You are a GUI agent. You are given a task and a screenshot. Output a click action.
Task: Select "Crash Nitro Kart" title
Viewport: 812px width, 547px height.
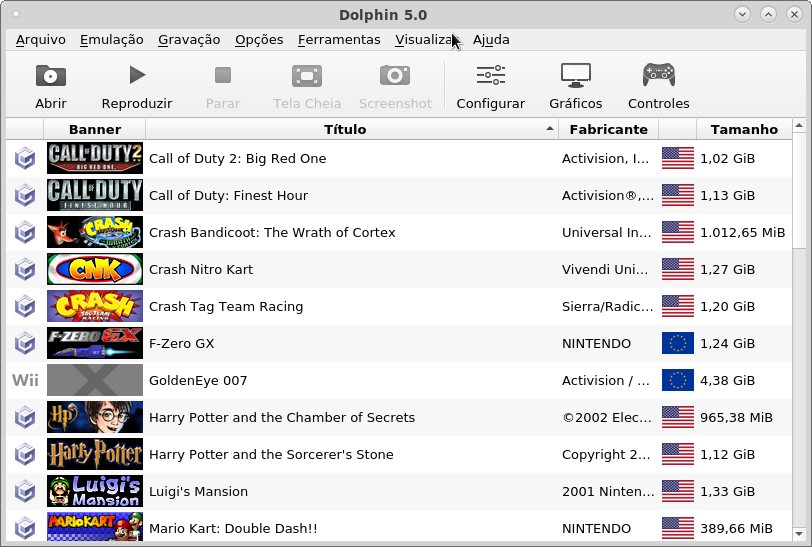[x=201, y=269]
